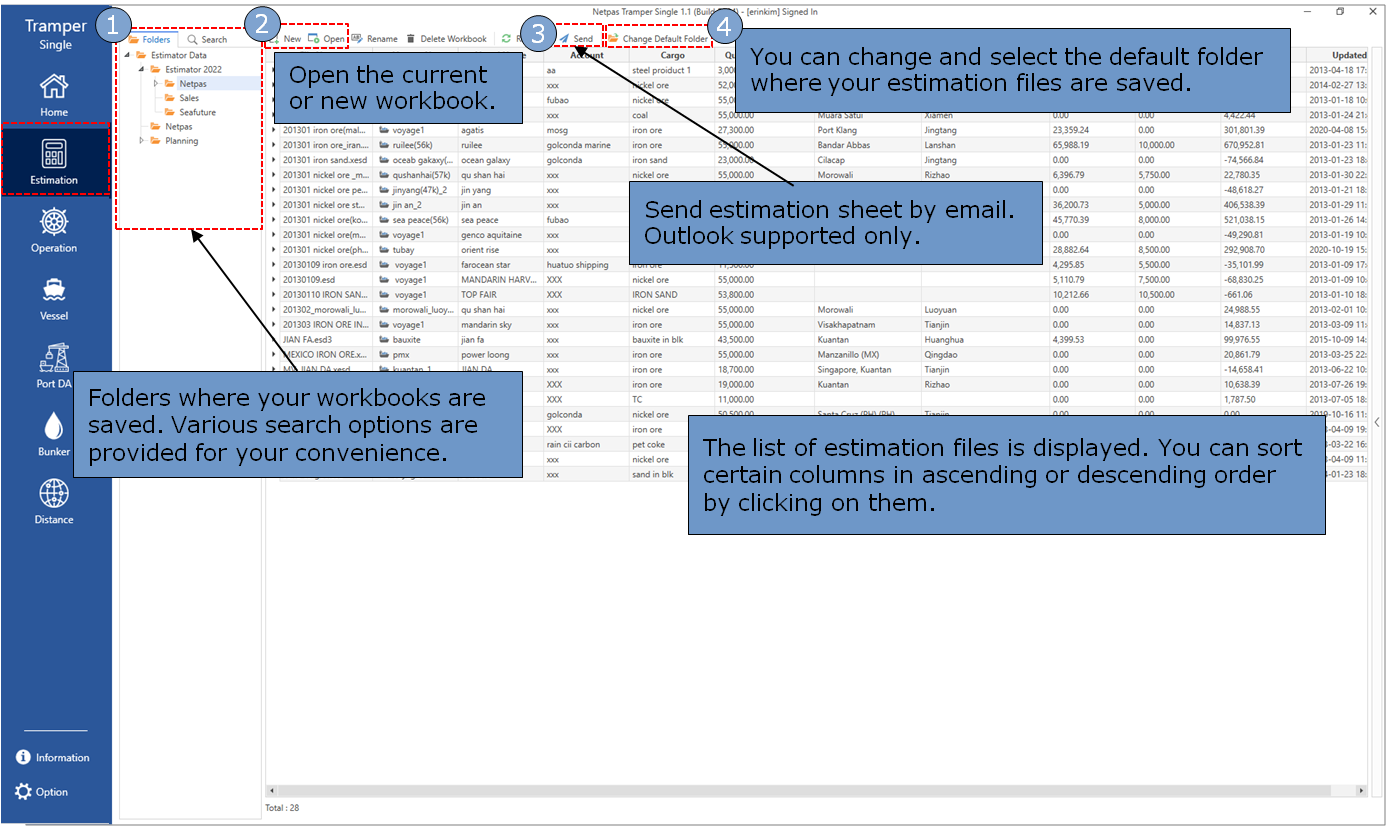1386x826 pixels.
Task: Expand the Planning folder tree node
Action: 142,141
